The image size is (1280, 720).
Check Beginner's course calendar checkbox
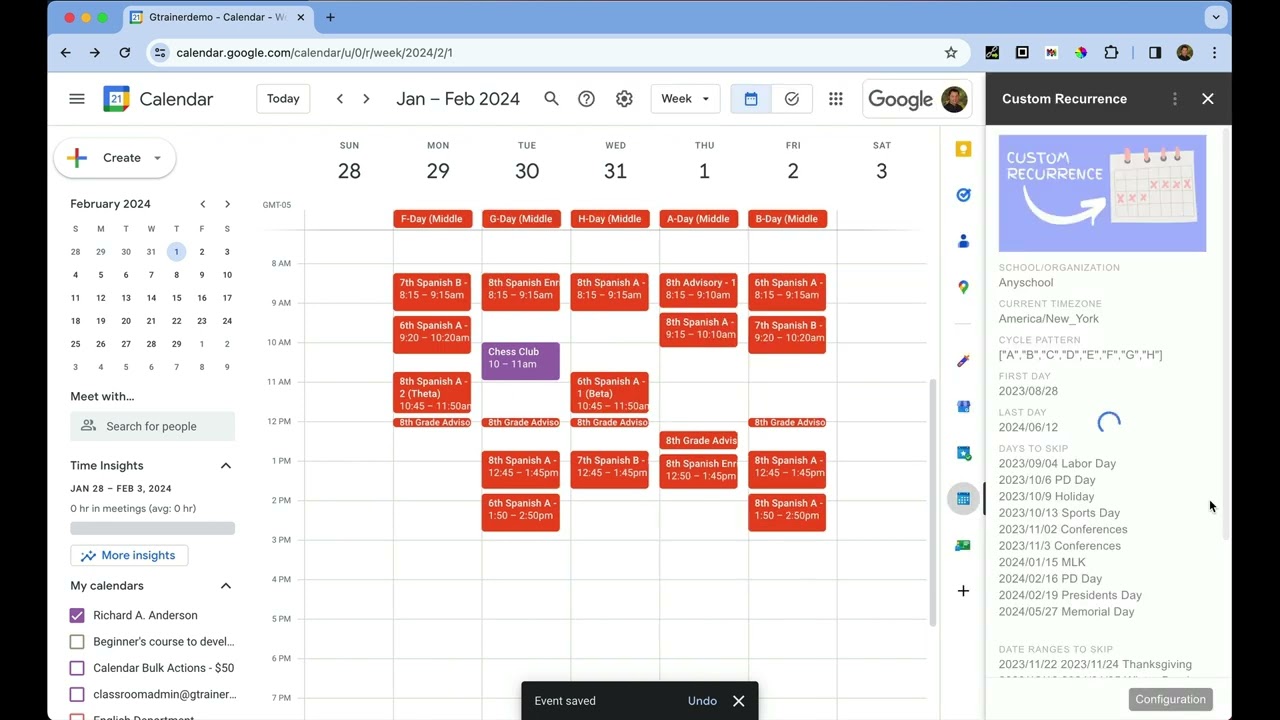click(x=77, y=642)
